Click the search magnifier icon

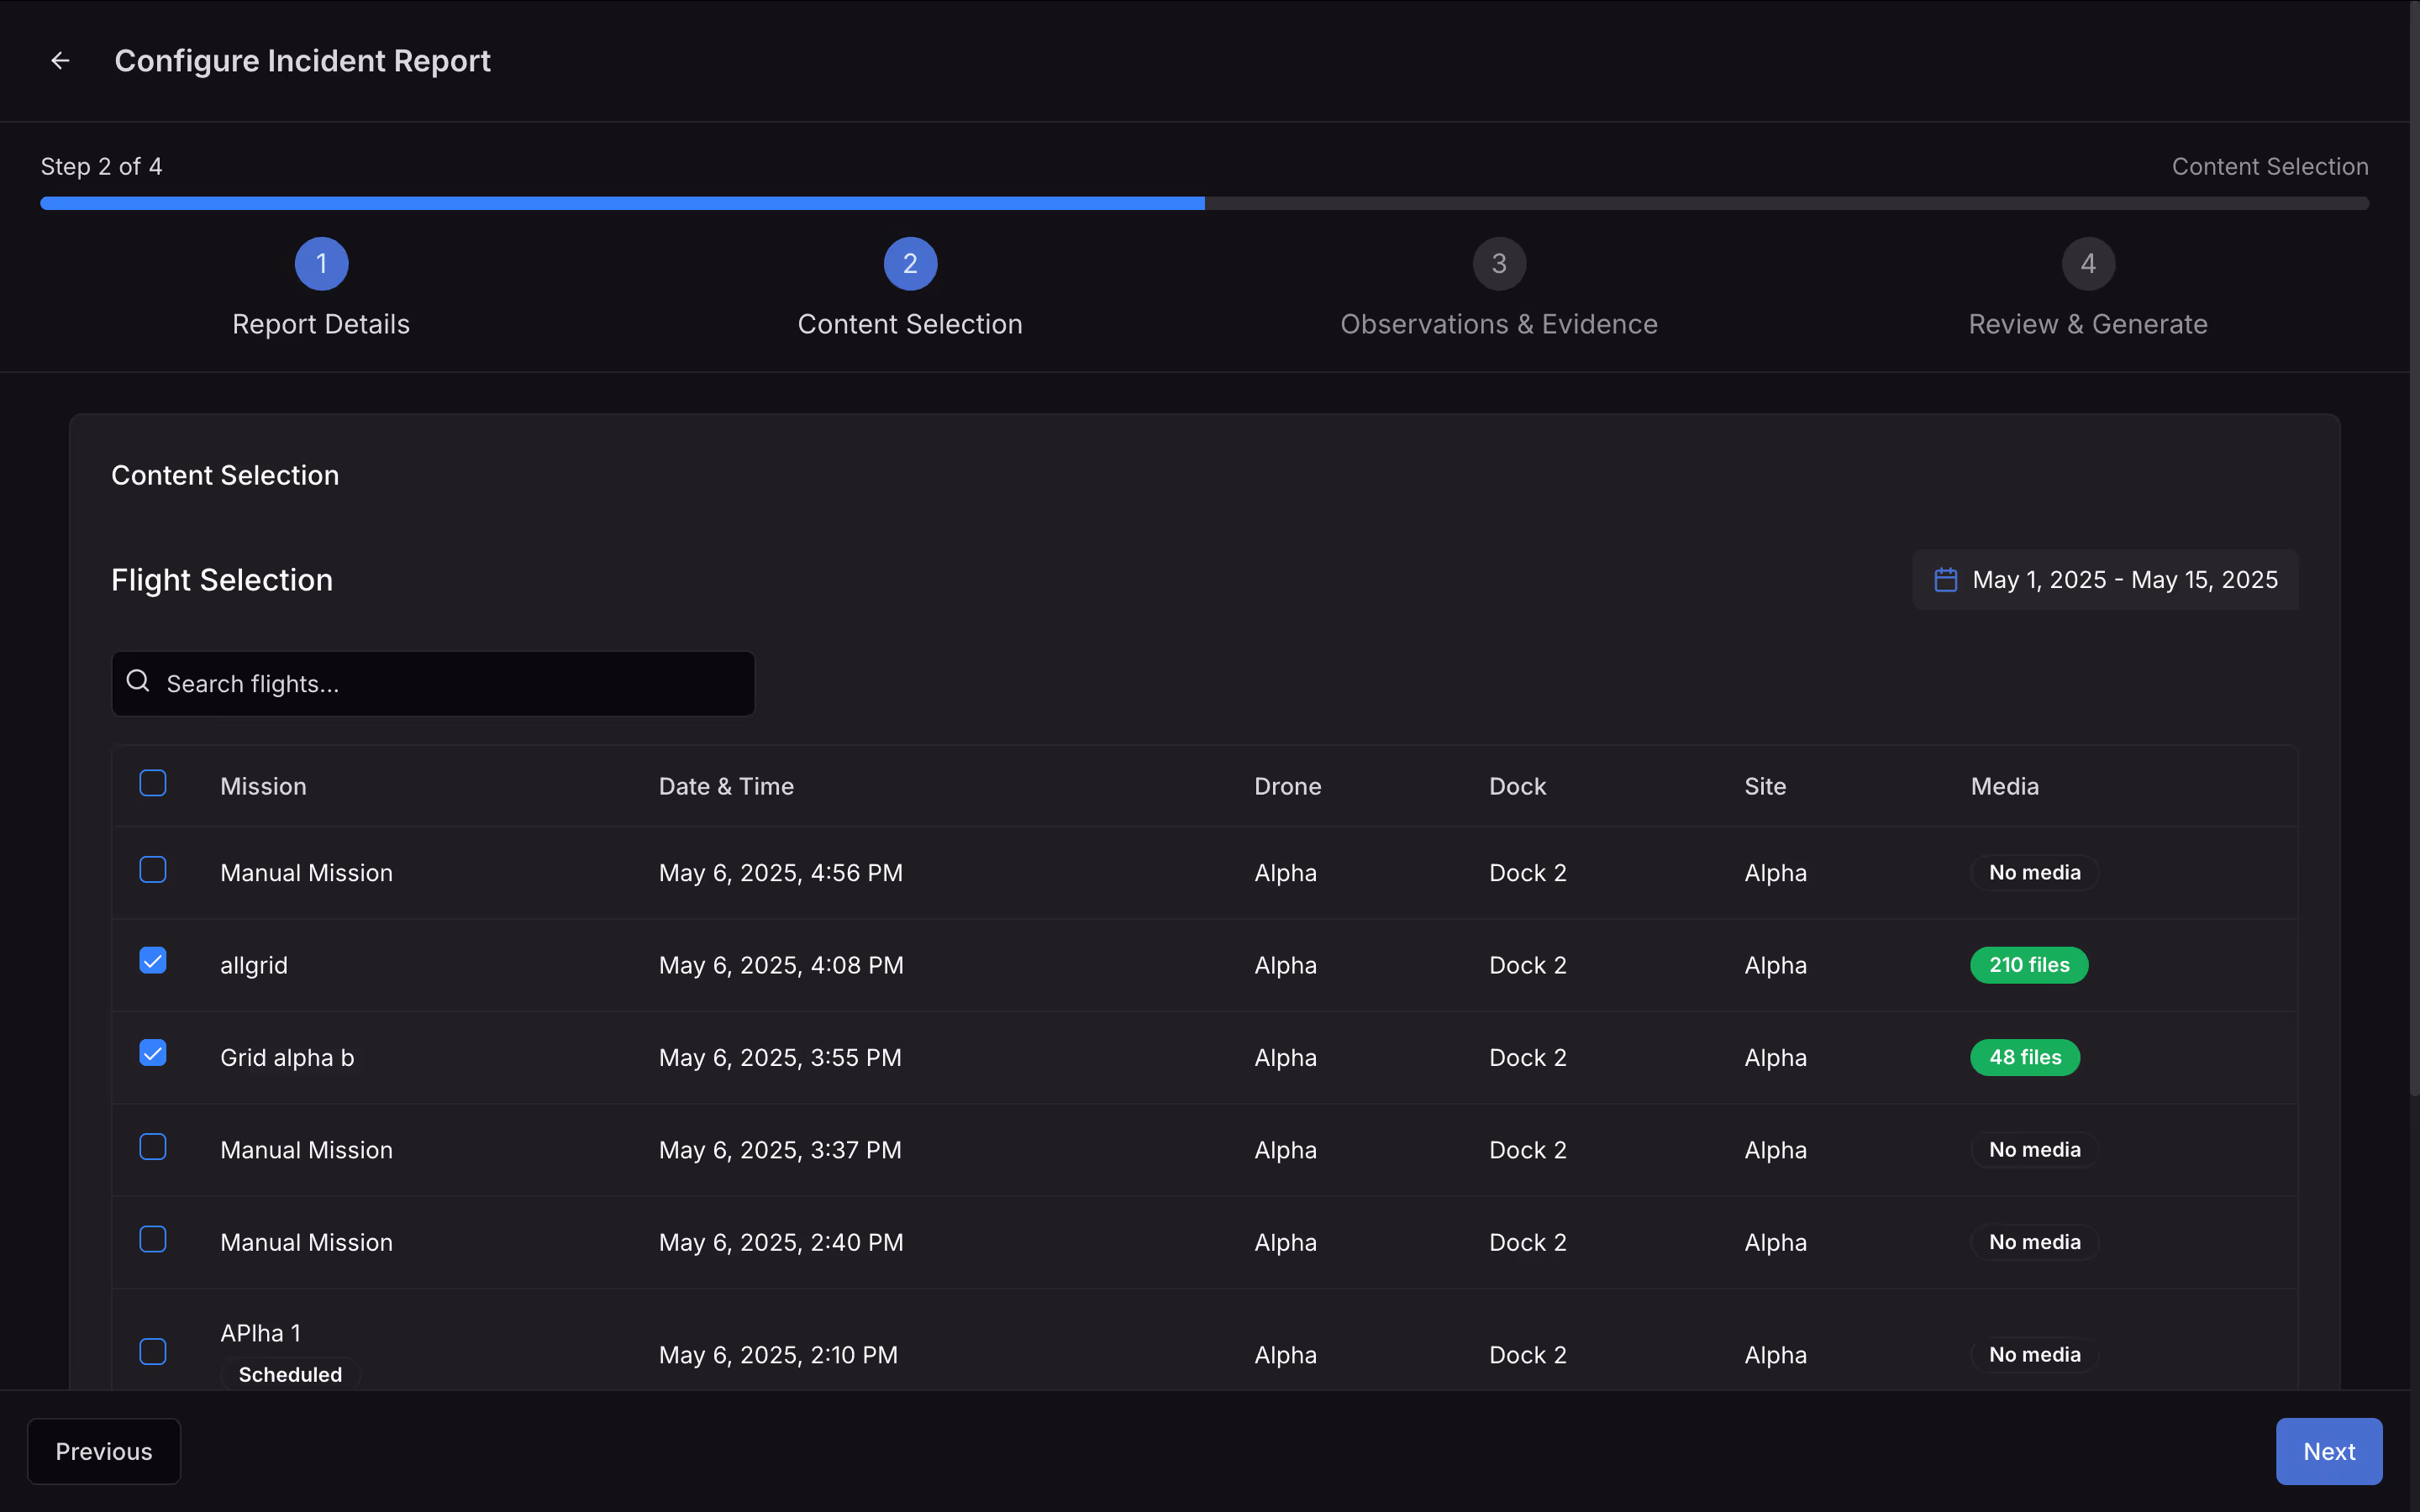(138, 682)
